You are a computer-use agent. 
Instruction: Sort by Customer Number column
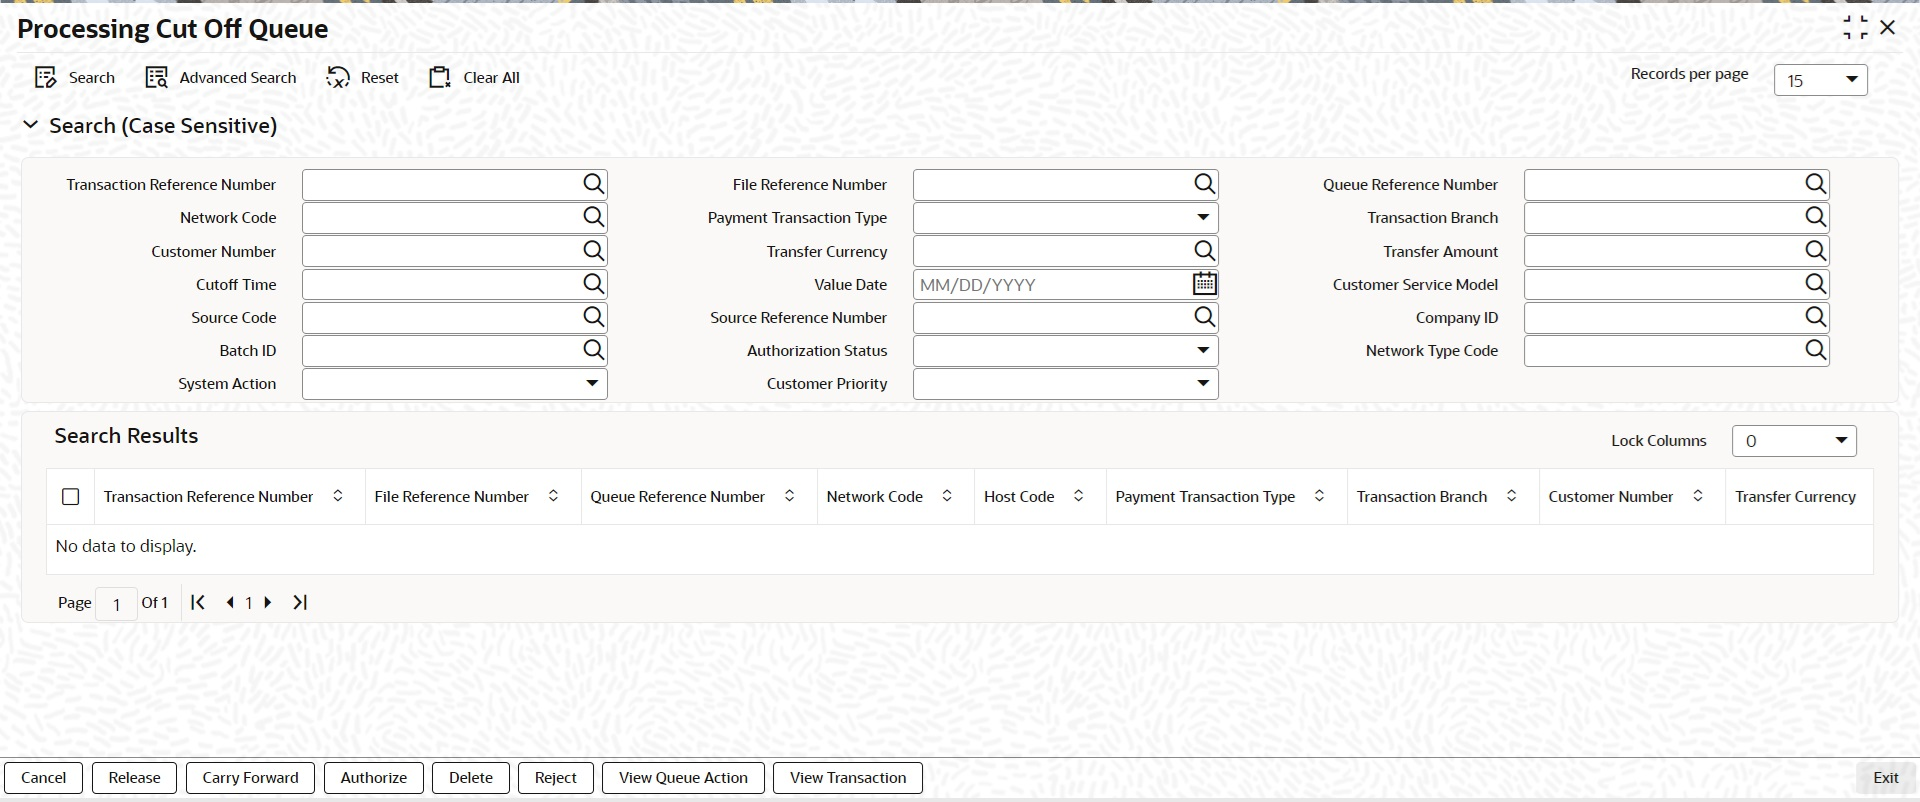point(1697,496)
